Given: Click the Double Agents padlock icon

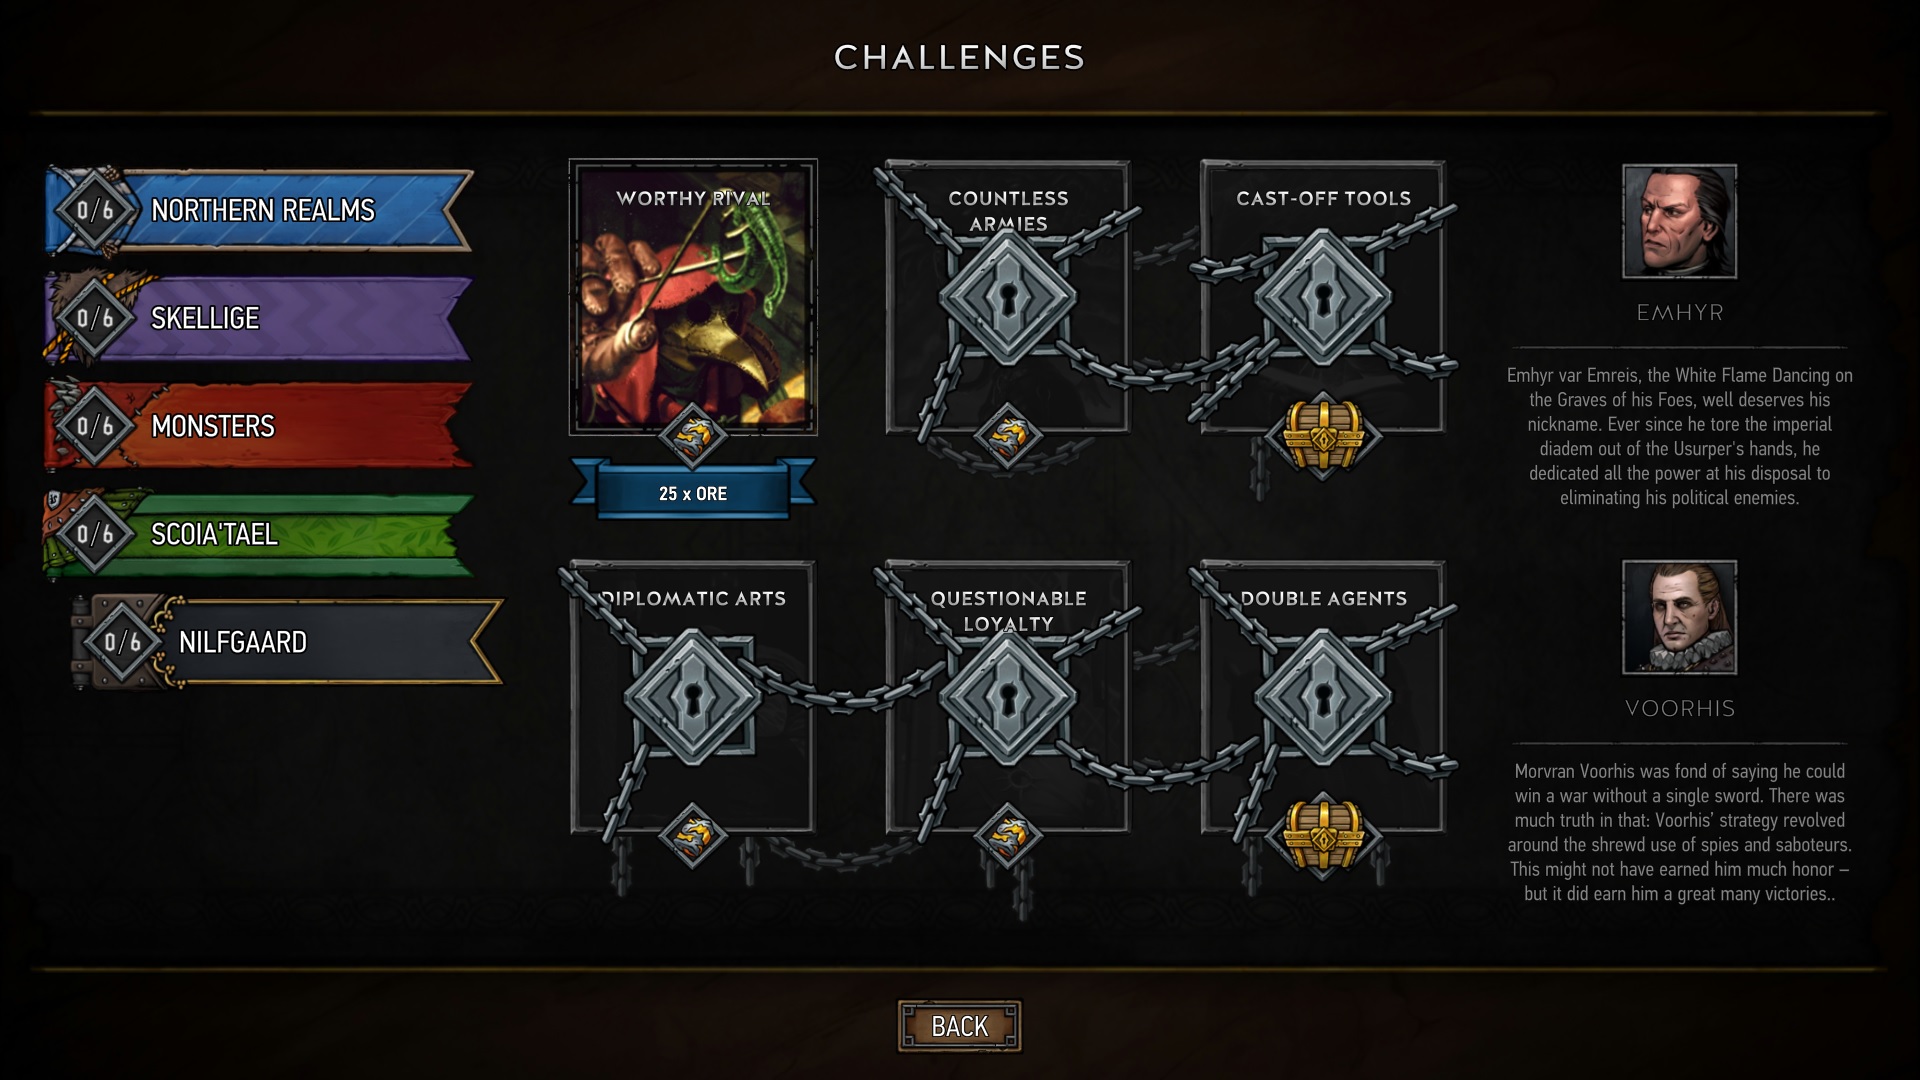Looking at the screenshot, I should tap(1323, 697).
